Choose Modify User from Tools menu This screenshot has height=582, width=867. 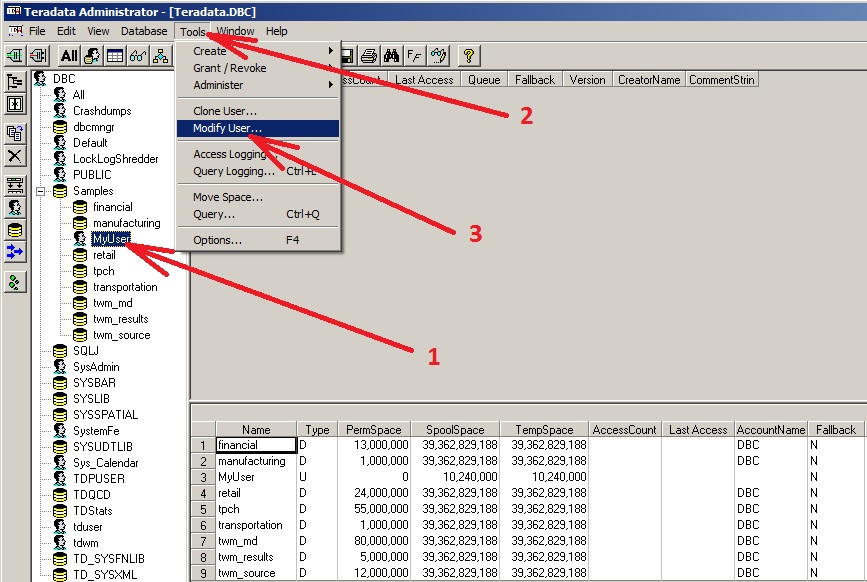click(258, 128)
